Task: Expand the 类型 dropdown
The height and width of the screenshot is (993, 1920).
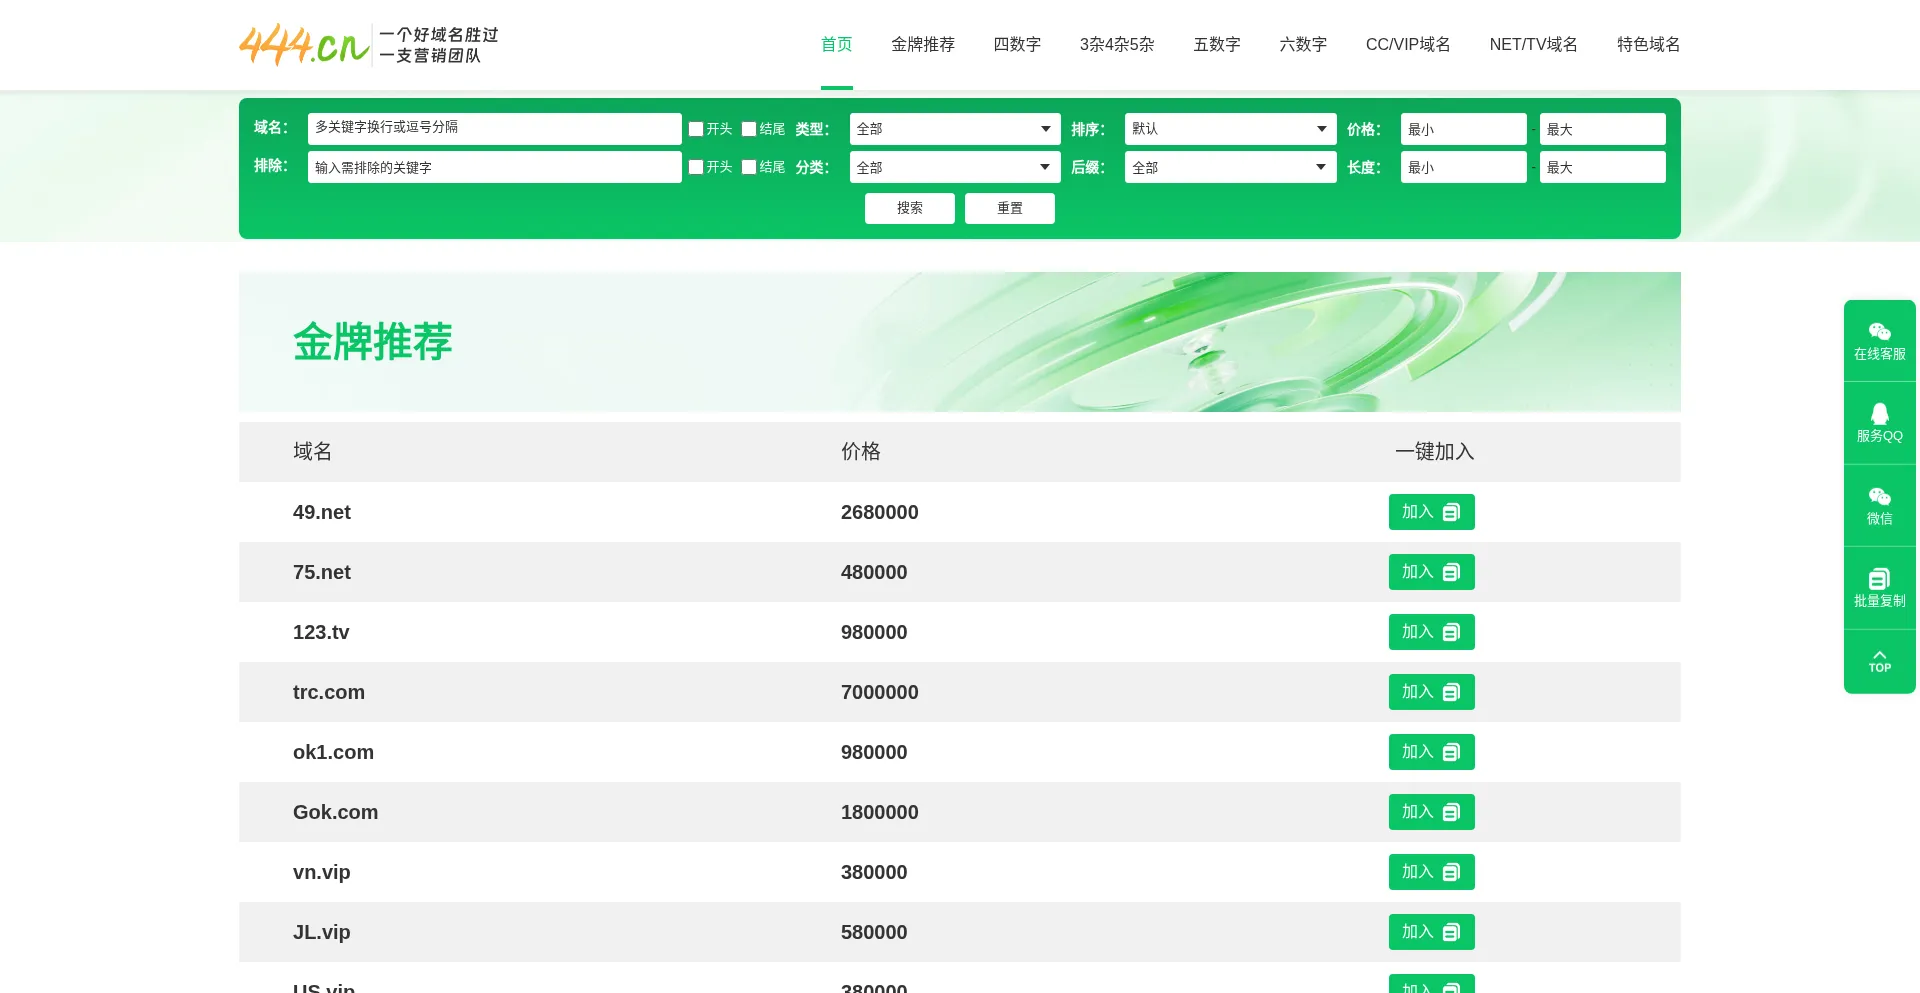Action: coord(955,129)
